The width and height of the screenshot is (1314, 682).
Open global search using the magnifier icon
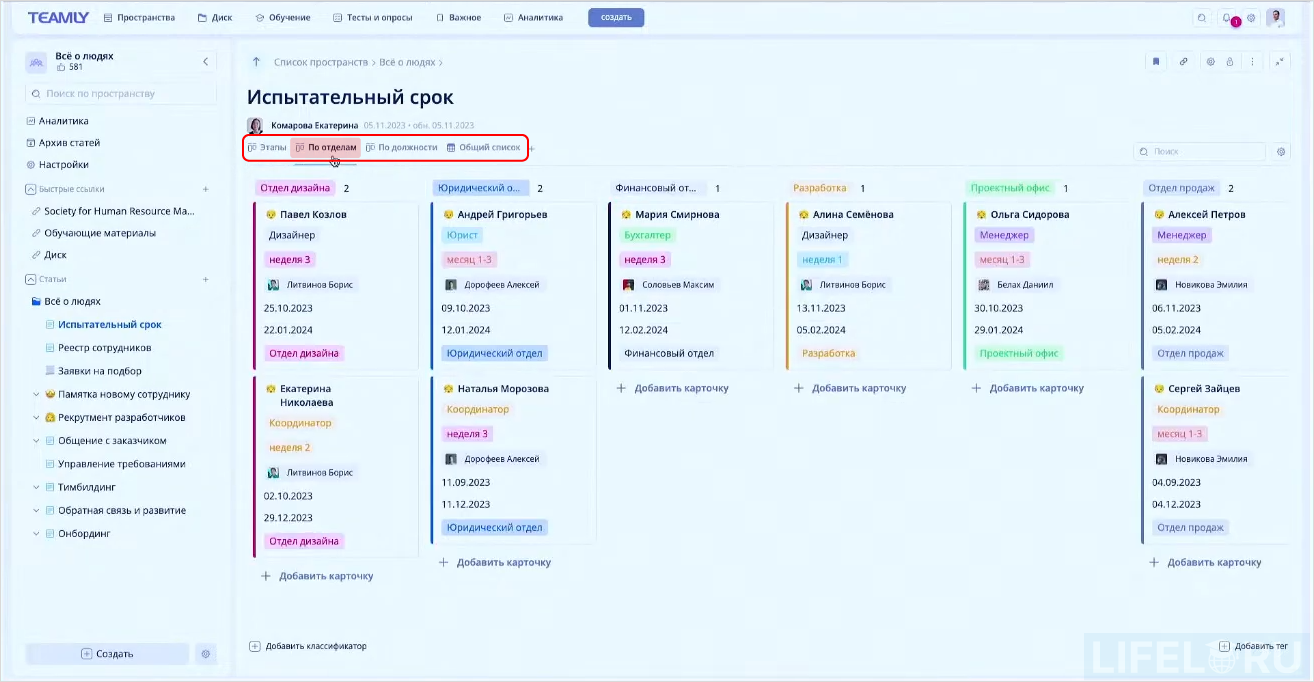[1202, 17]
